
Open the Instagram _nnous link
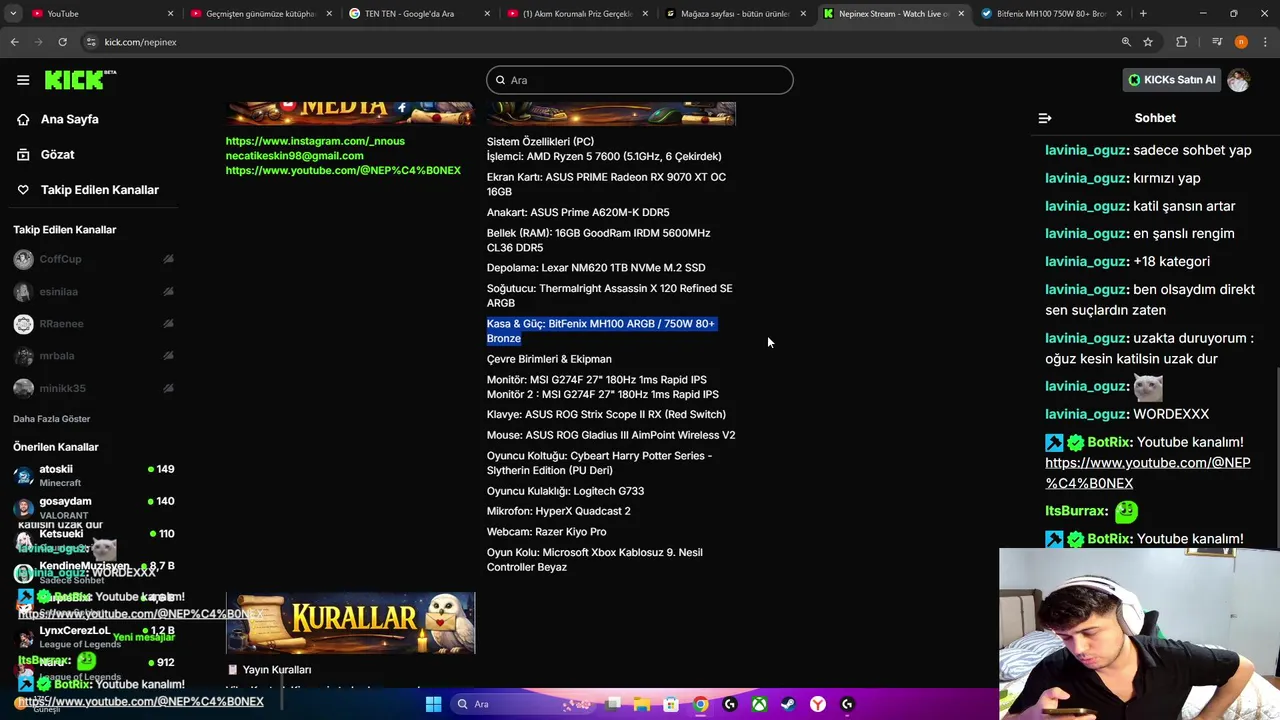[315, 141]
